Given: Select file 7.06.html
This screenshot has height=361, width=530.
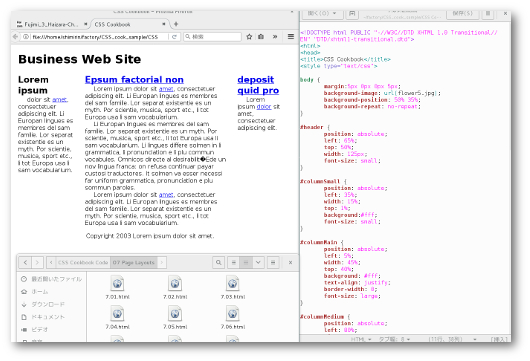Looking at the screenshot, I should 233,317.
